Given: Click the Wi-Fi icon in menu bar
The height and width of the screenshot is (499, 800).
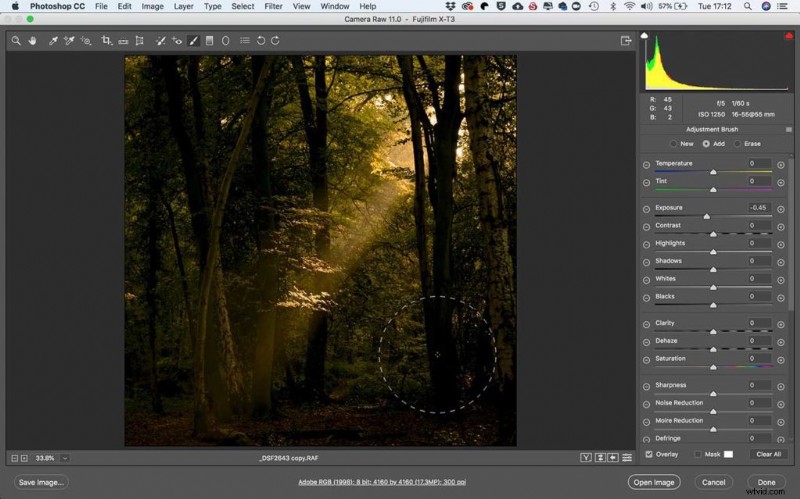Looking at the screenshot, I should coord(630,6).
